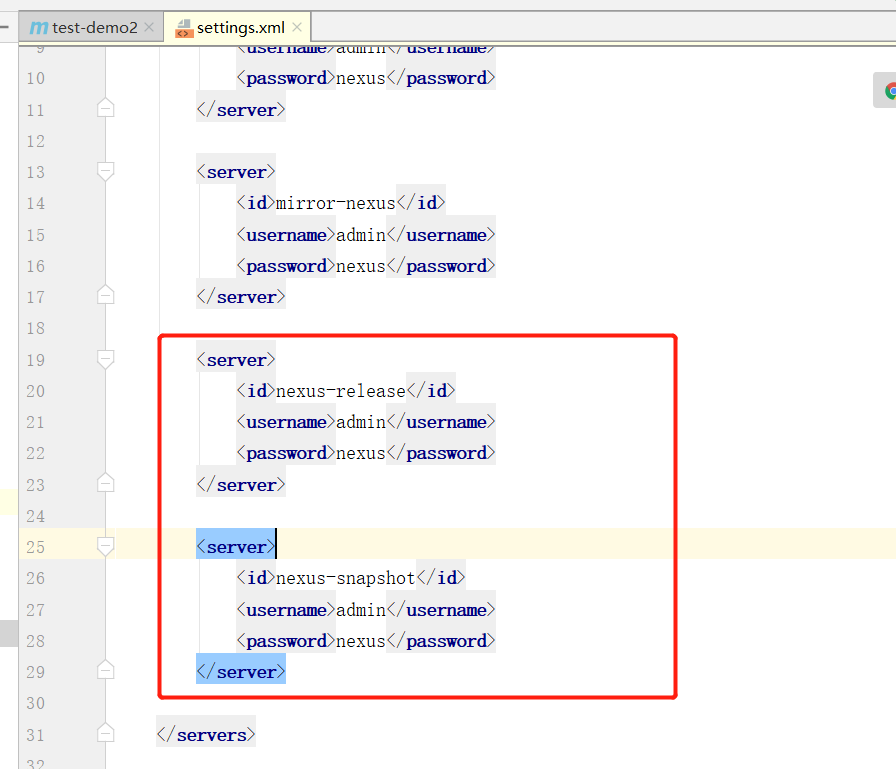This screenshot has height=769, width=896.
Task: Click nexus password on line 22
Action: tap(361, 454)
